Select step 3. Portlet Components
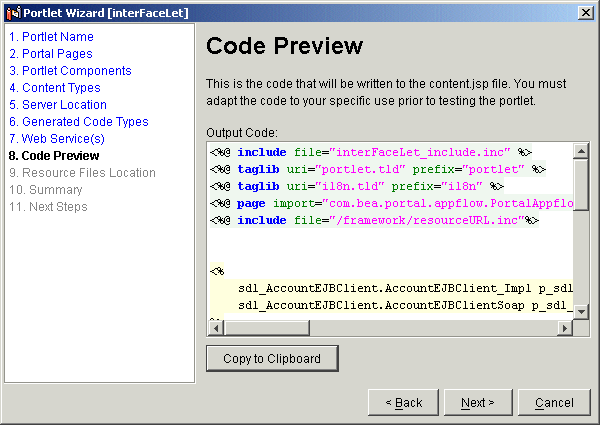This screenshot has width=600, height=425. [x=70, y=71]
